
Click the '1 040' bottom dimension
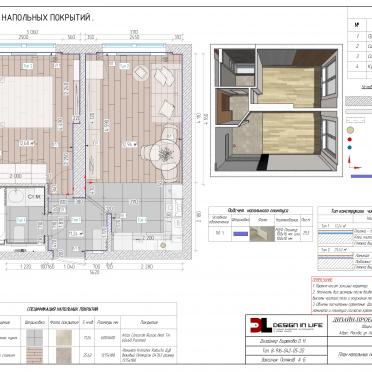69,266
